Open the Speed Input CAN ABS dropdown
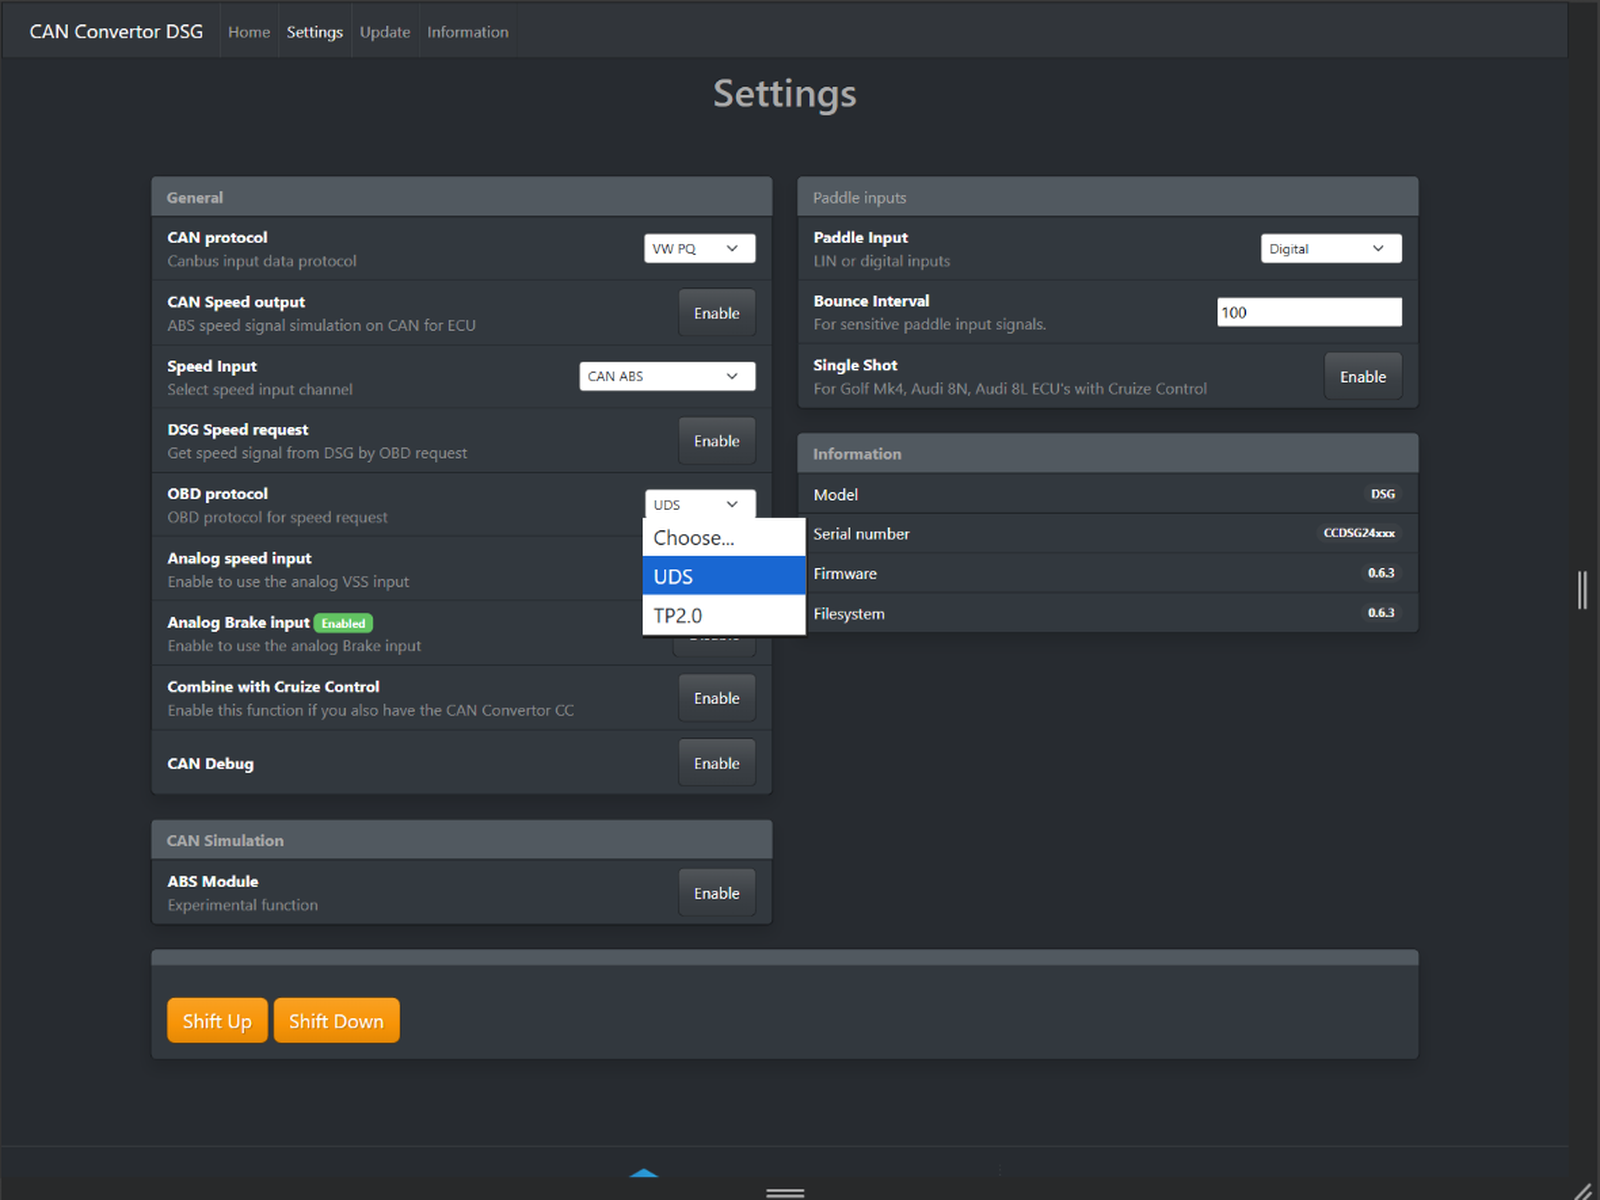1600x1200 pixels. tap(667, 376)
